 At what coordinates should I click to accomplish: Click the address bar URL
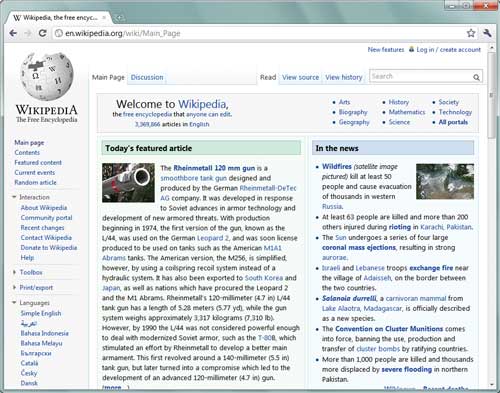(123, 33)
